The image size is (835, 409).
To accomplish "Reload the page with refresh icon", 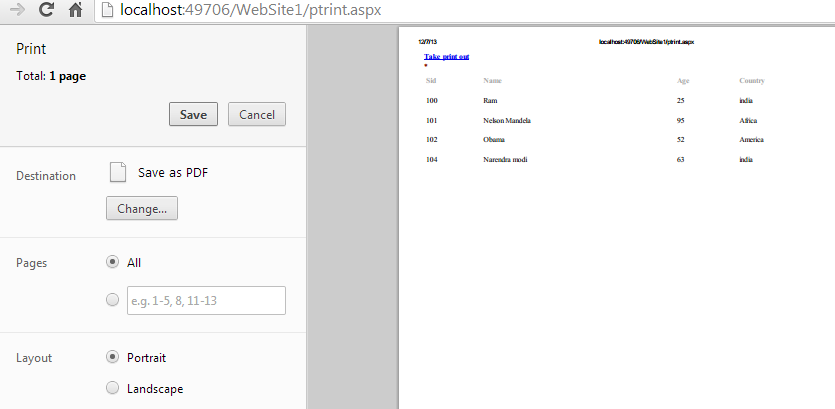I will pos(47,9).
